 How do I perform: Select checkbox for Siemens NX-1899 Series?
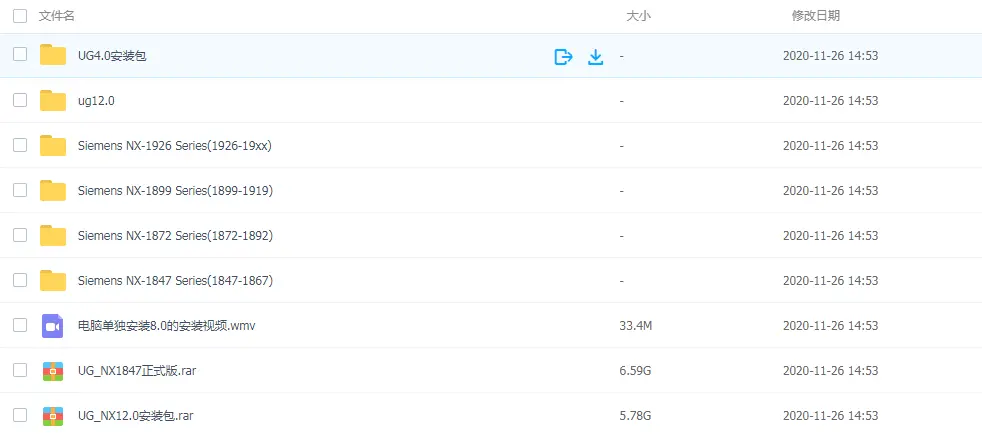point(20,190)
